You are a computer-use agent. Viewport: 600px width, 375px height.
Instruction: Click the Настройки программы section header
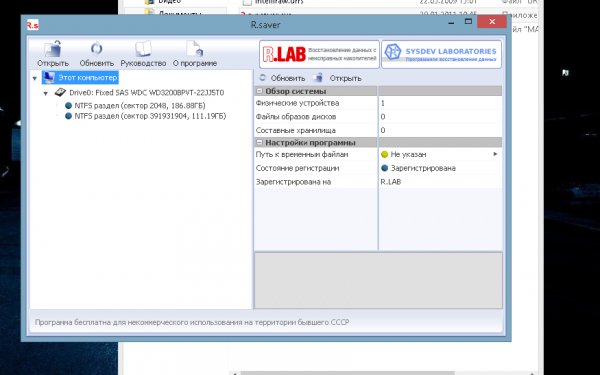click(310, 142)
